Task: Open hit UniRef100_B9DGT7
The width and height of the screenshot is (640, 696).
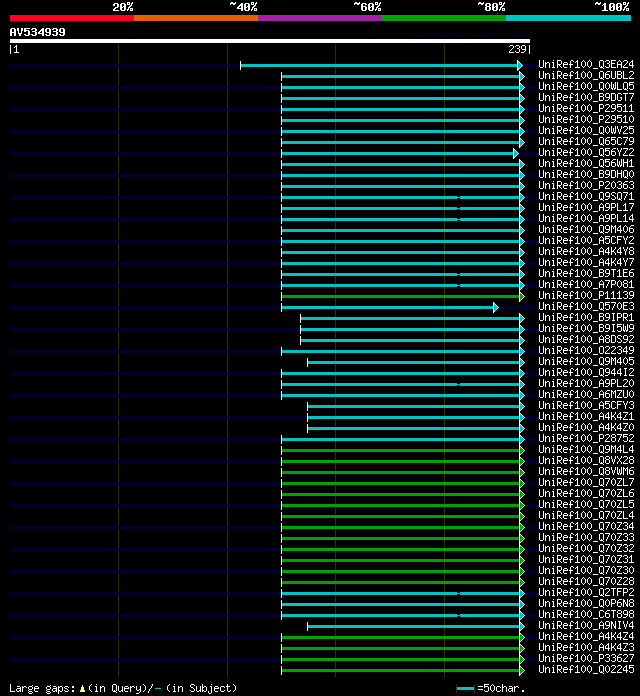Action: (x=586, y=97)
